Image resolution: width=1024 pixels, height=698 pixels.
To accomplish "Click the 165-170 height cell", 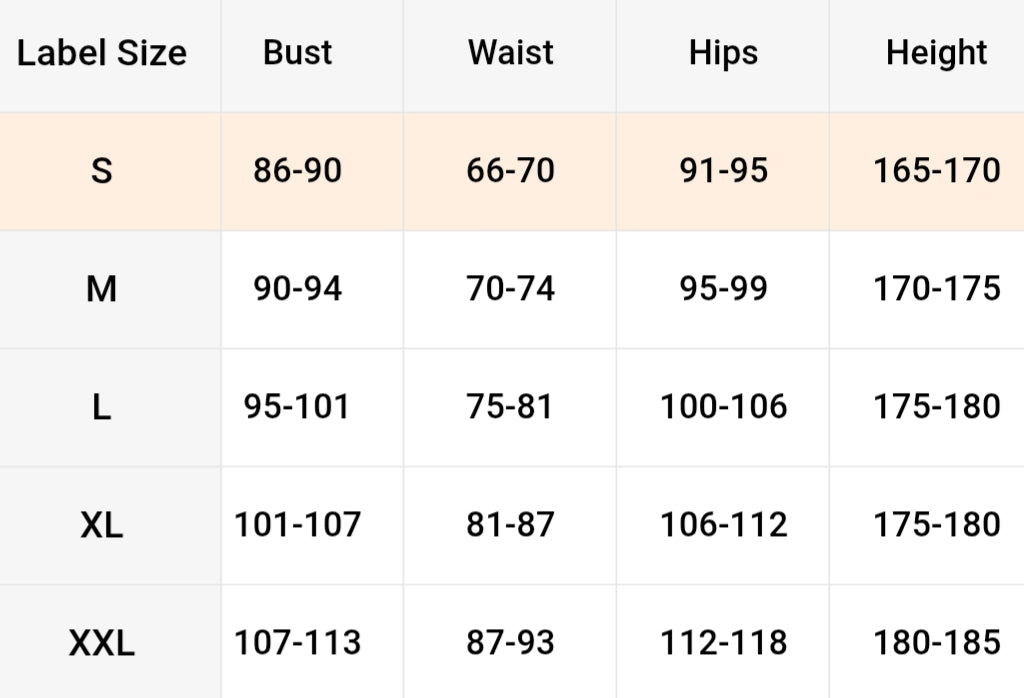I will pyautogui.click(x=936, y=171).
